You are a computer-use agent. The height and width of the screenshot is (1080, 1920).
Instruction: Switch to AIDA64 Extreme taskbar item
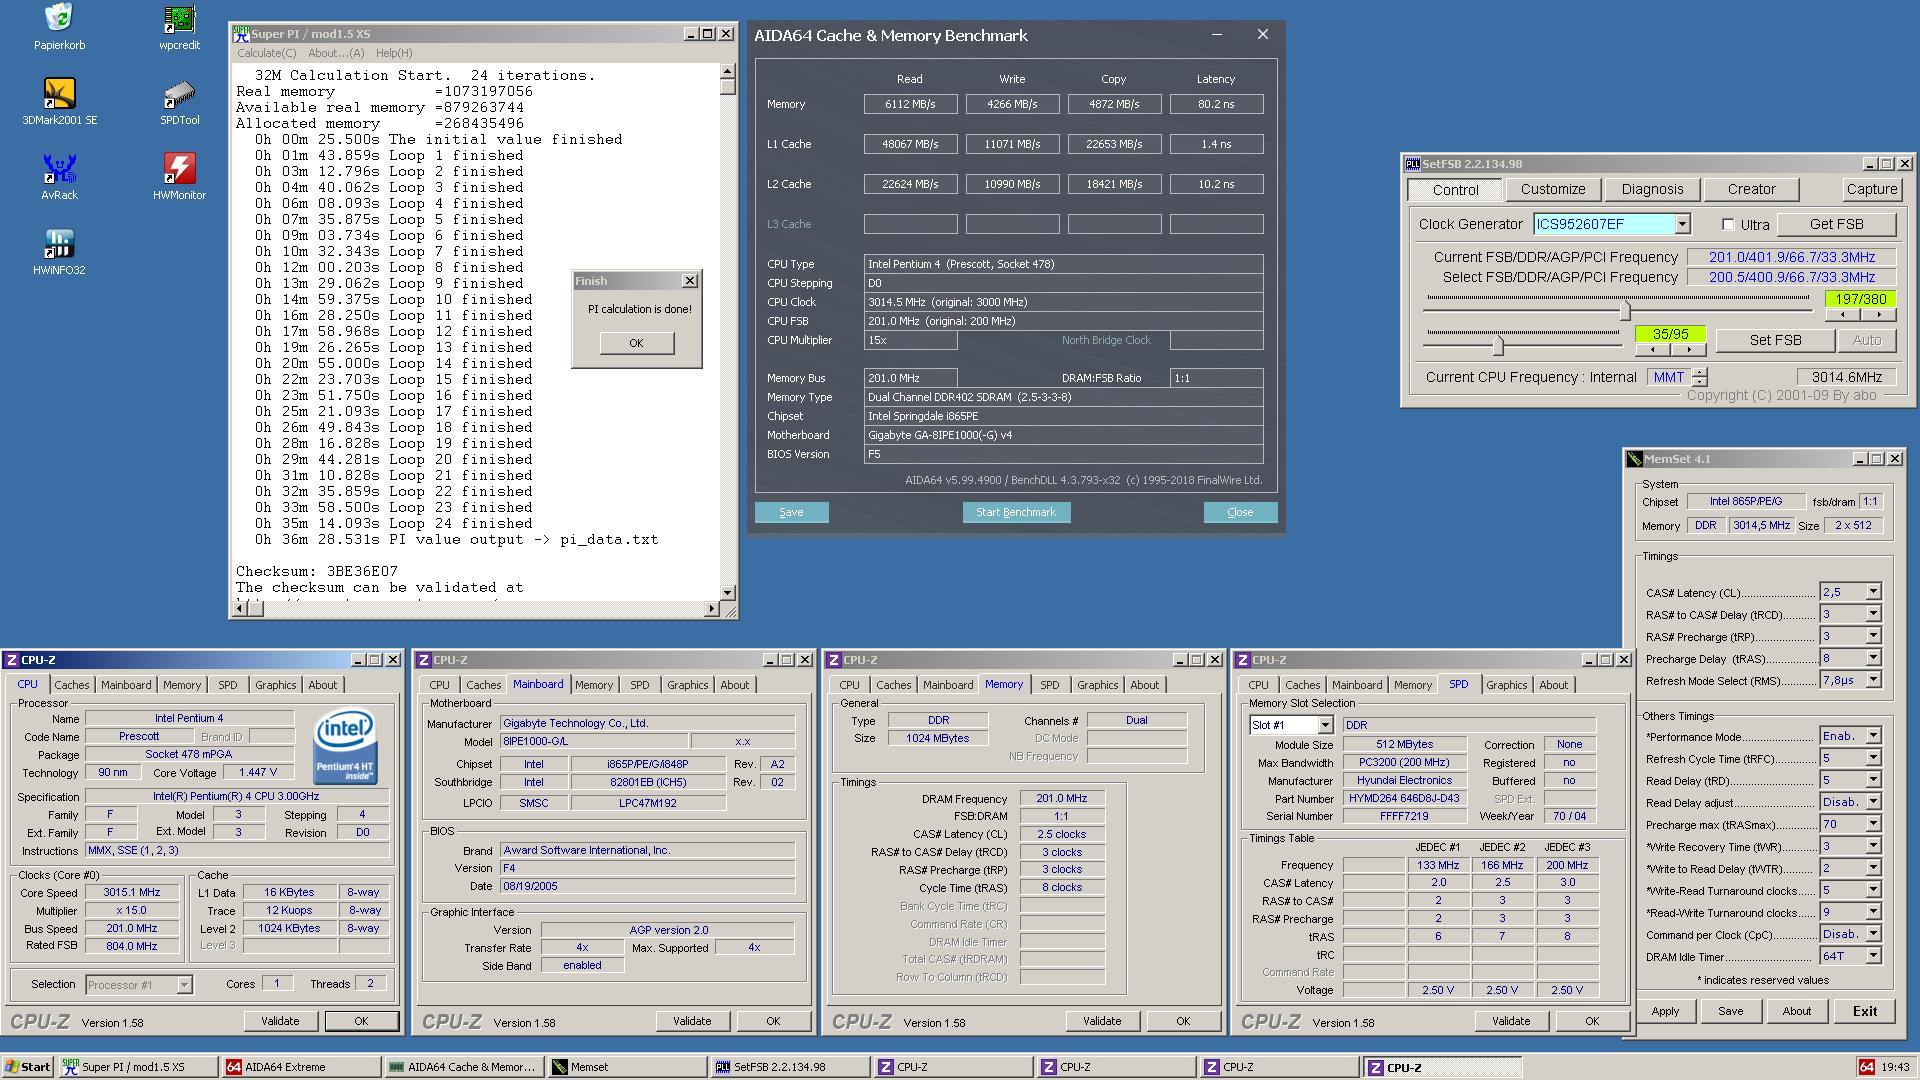[x=301, y=1067]
